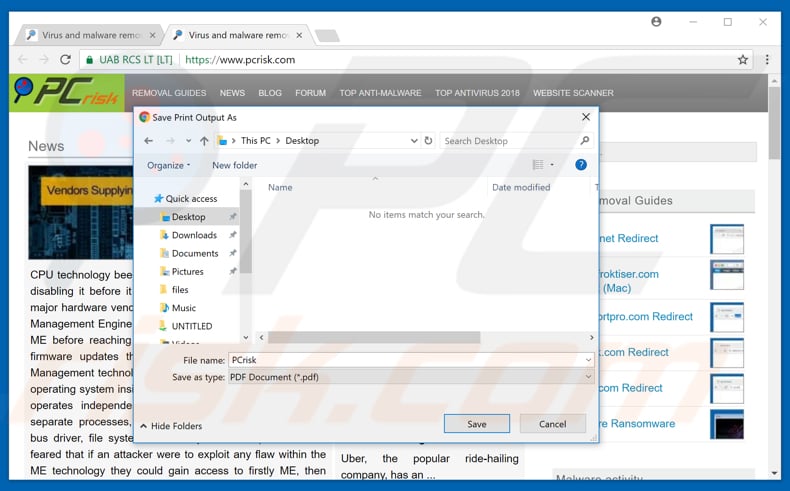Click browser back arrow
The image size is (790, 491).
pos(22,59)
